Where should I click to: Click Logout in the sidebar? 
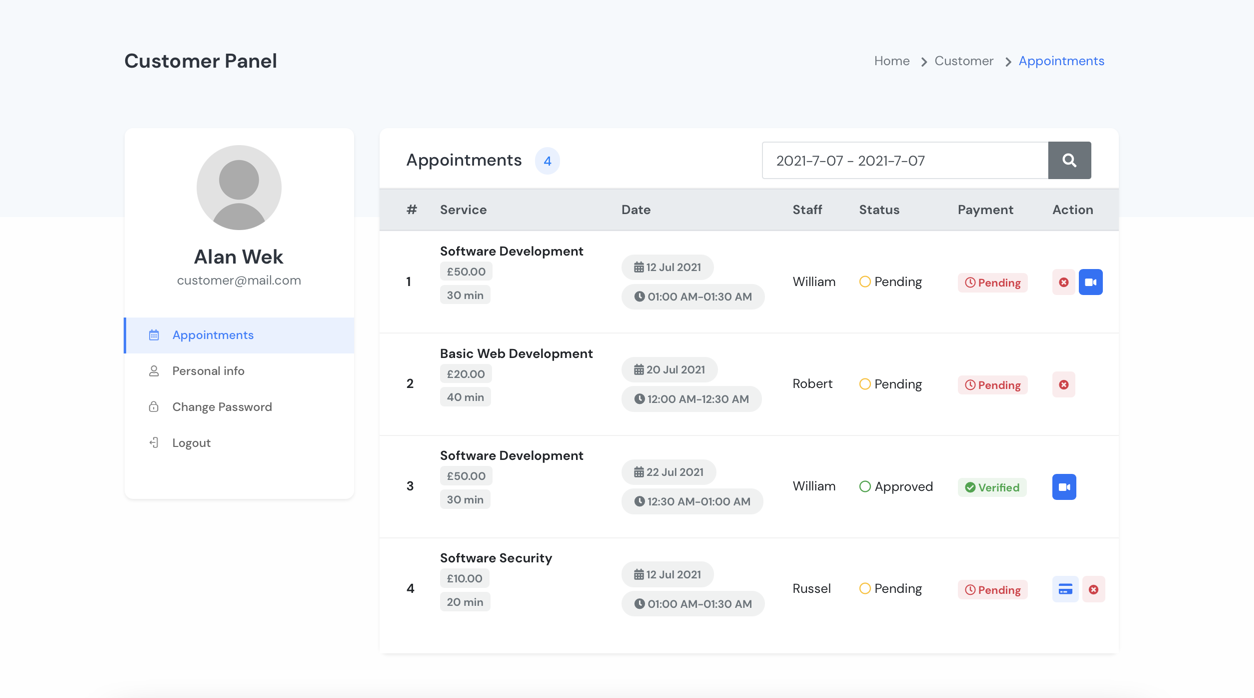click(x=191, y=443)
